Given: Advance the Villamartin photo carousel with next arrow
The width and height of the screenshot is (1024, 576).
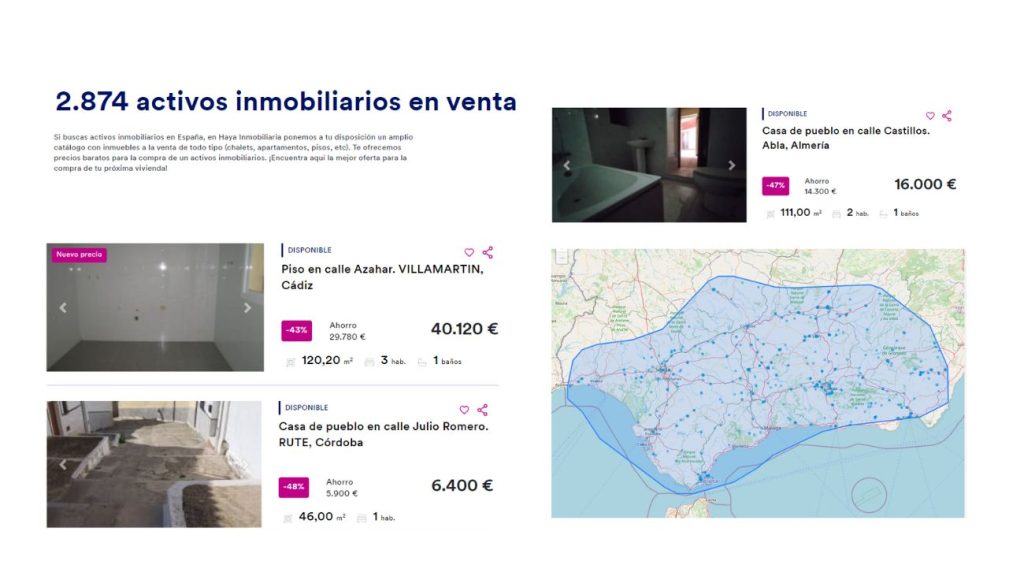Looking at the screenshot, I should [248, 308].
